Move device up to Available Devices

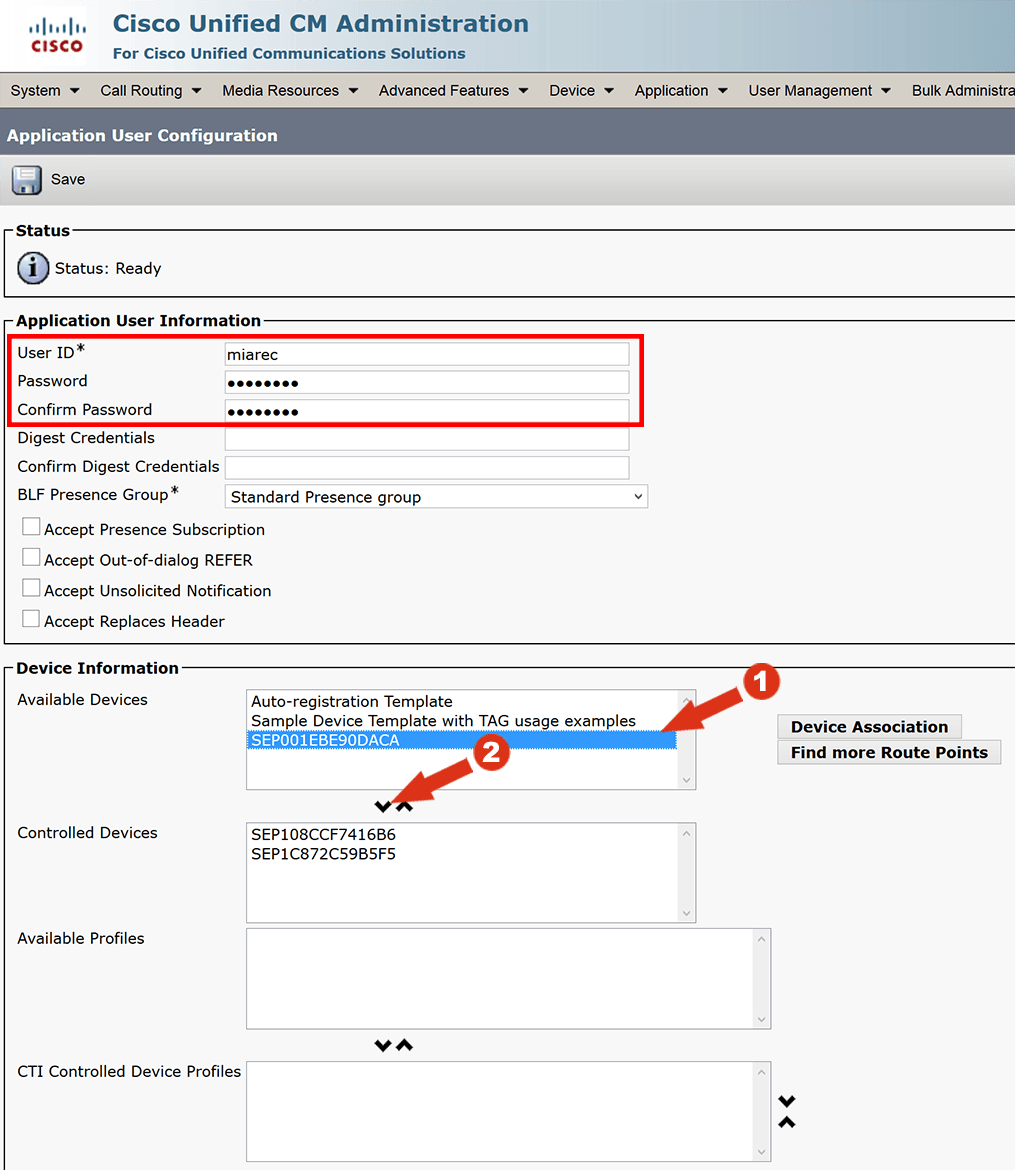405,807
